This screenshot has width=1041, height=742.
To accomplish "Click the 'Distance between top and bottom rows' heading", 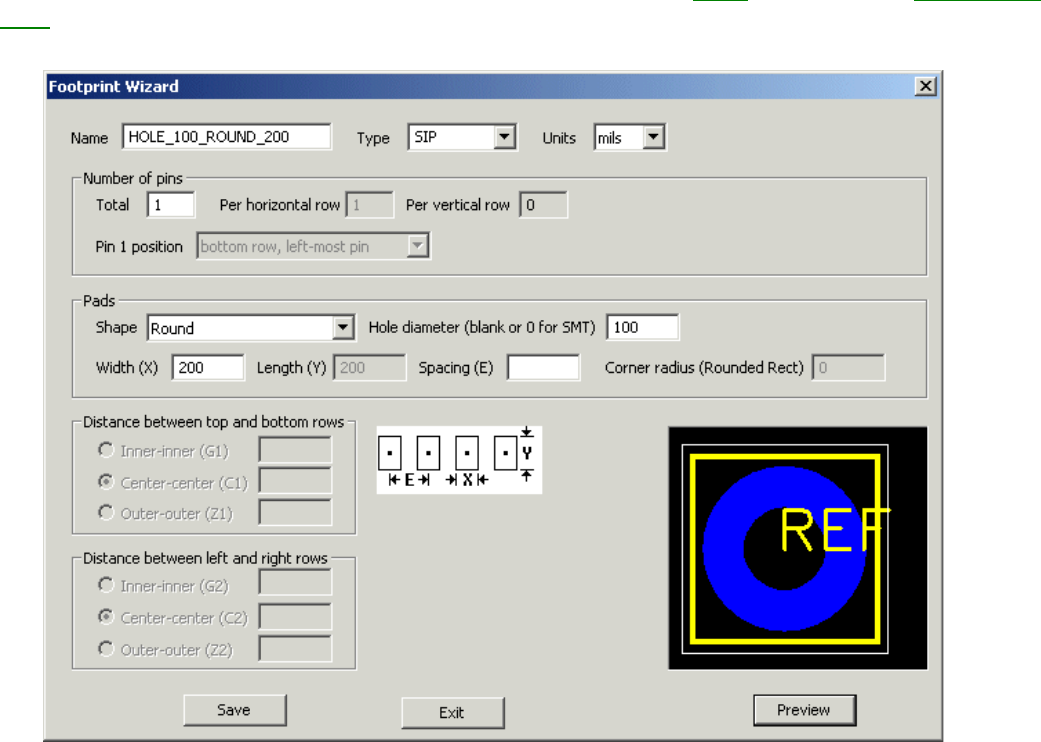I will point(214,422).
